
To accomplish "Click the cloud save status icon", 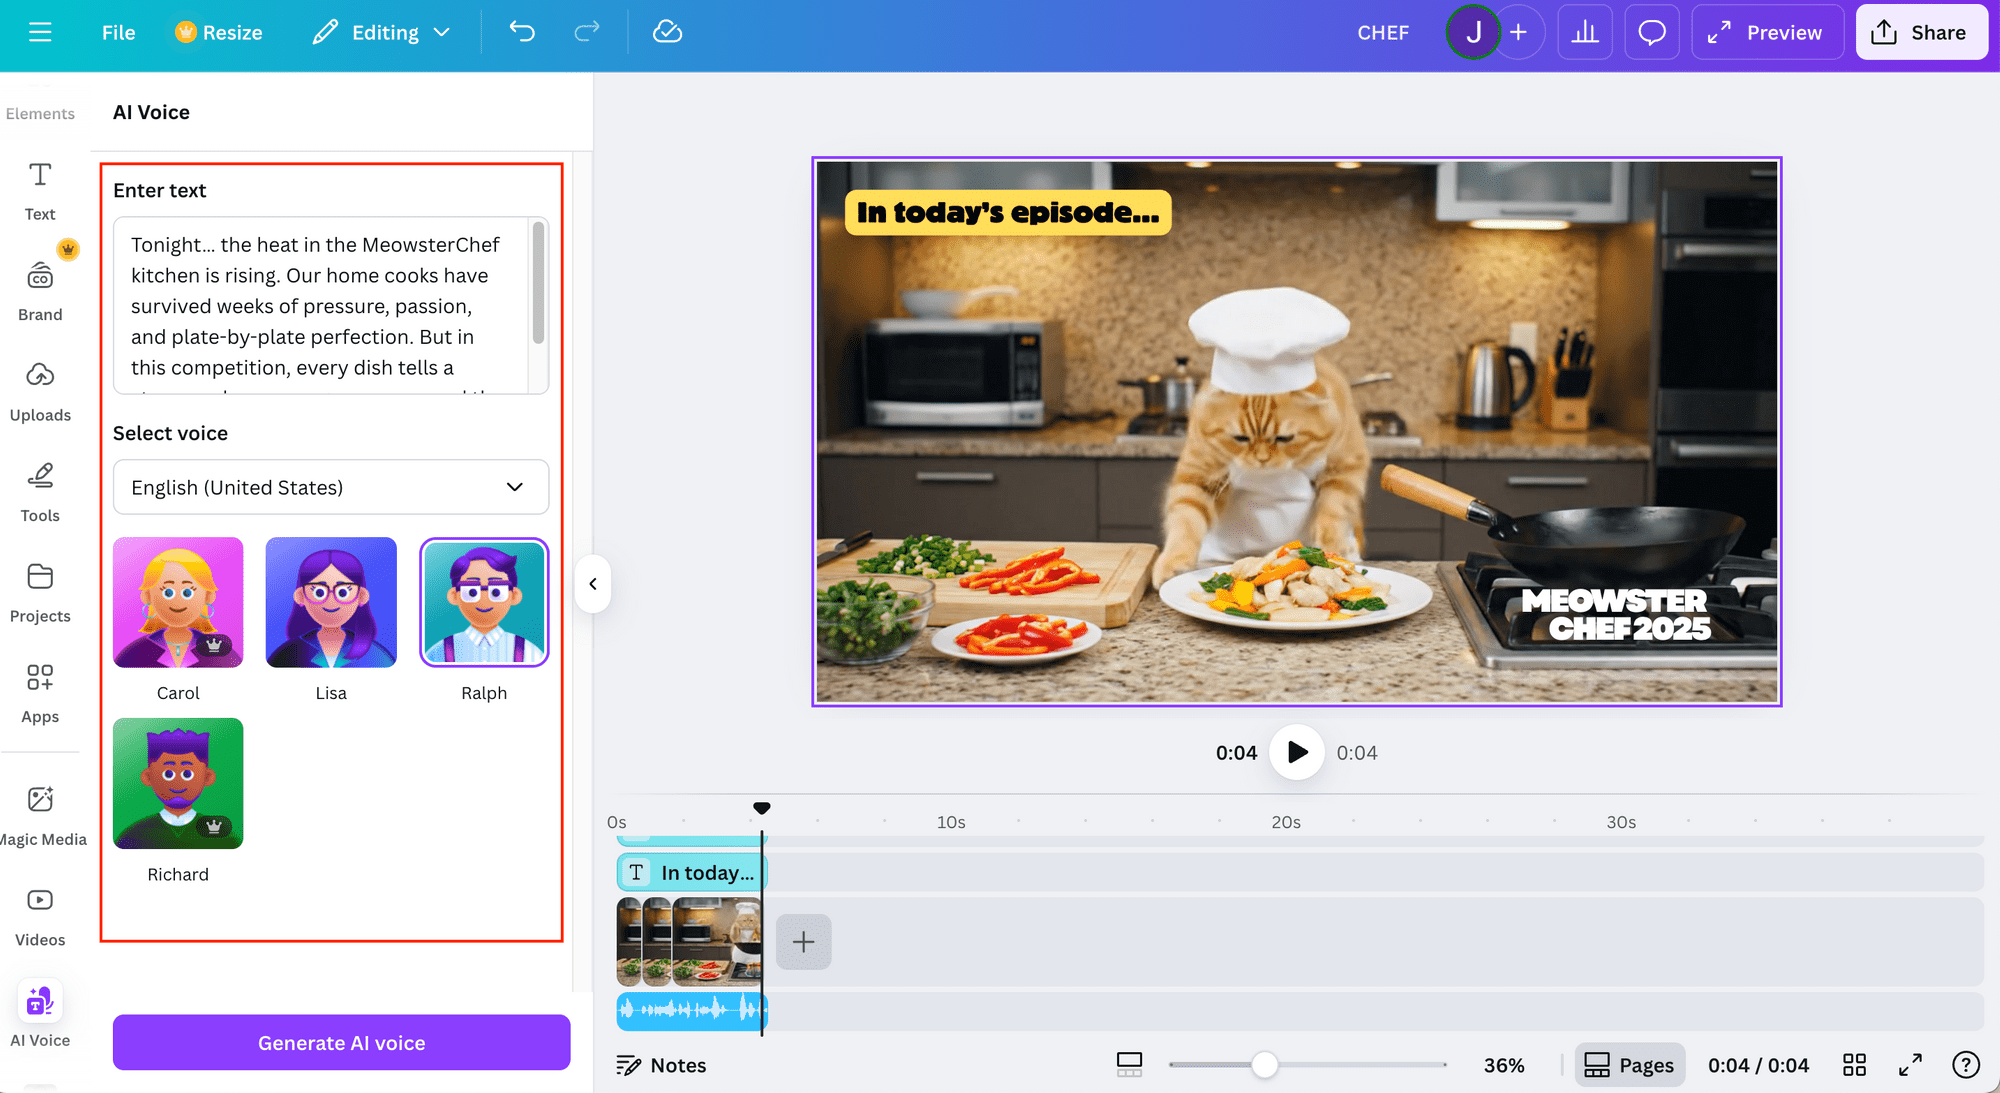I will coord(667,32).
